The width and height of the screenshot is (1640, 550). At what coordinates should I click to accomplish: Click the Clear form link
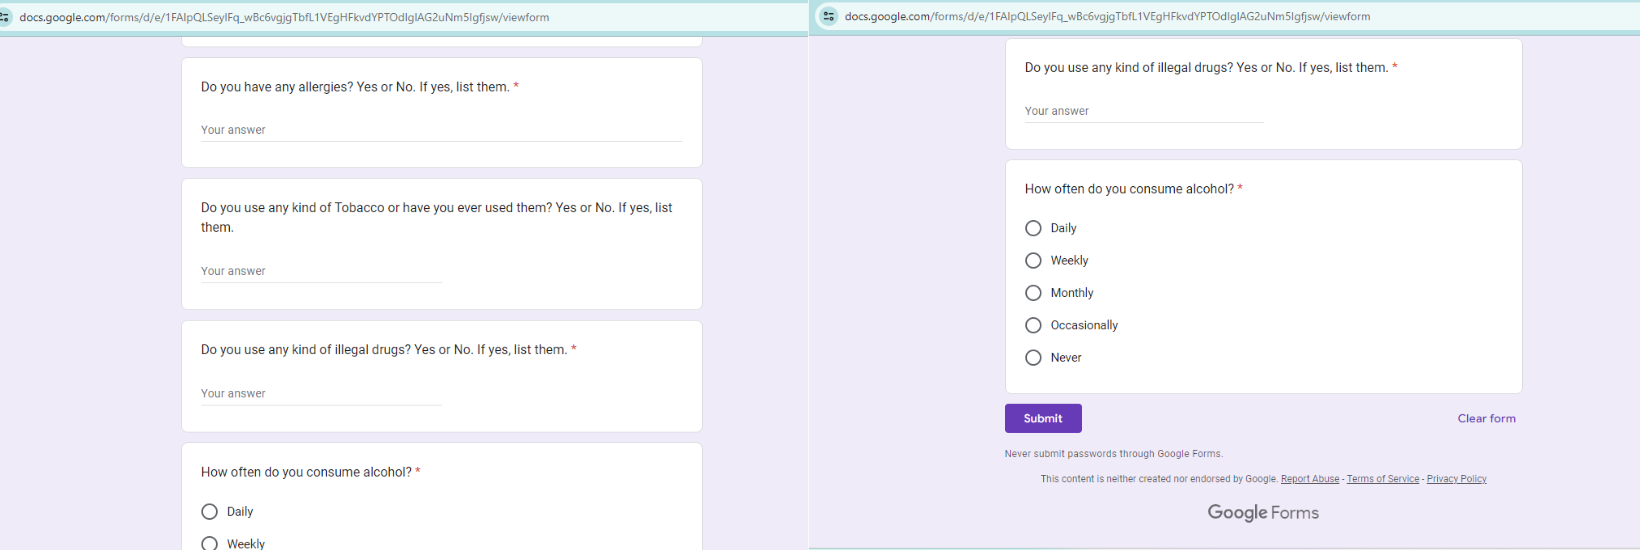point(1486,419)
